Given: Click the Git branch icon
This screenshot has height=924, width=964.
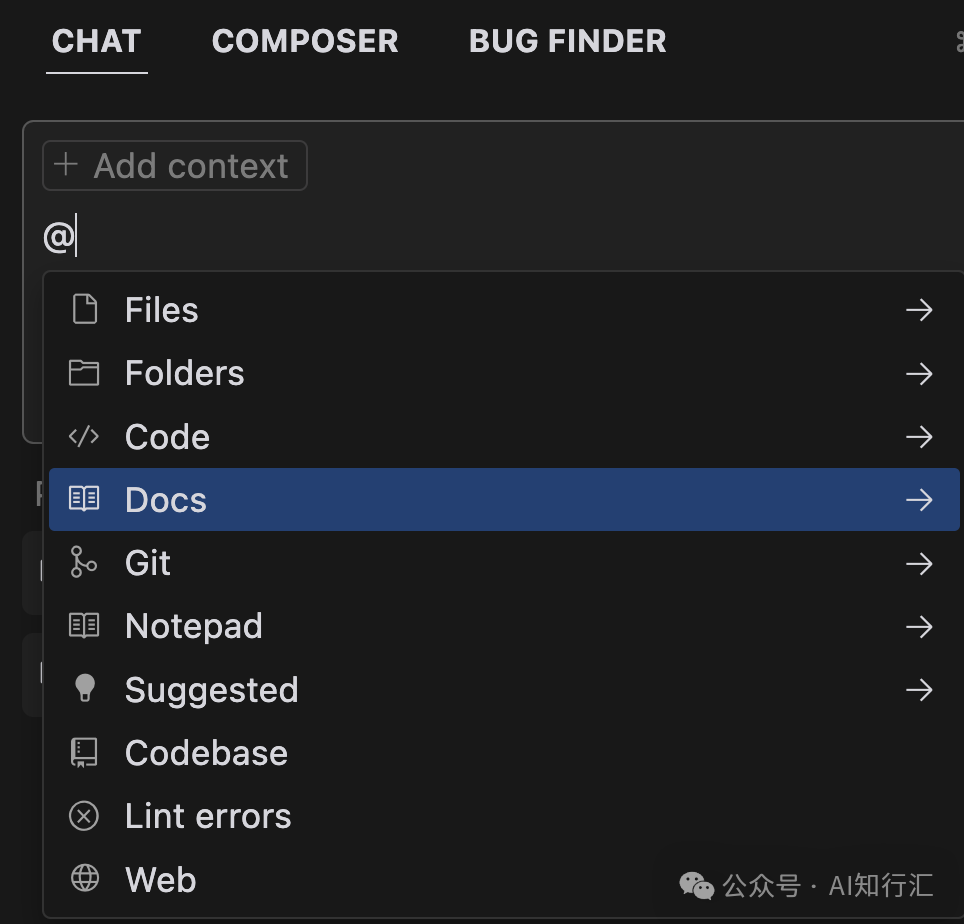Looking at the screenshot, I should pyautogui.click(x=84, y=562).
